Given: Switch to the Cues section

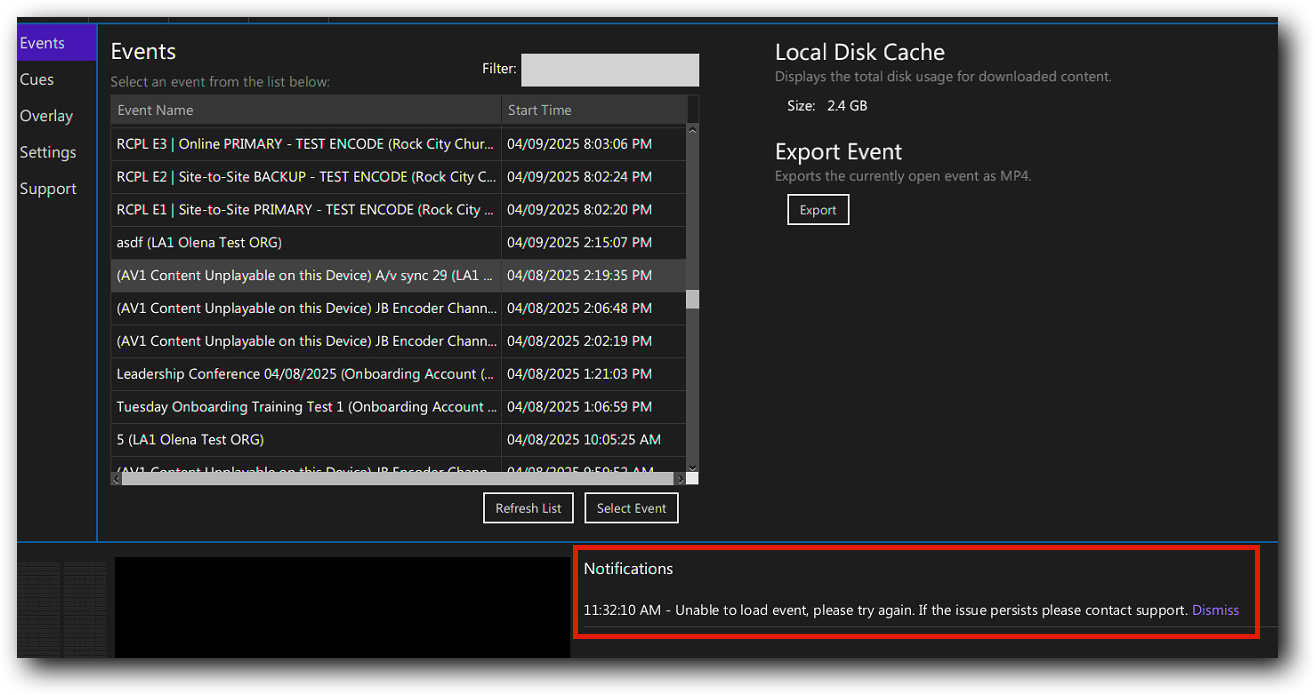Looking at the screenshot, I should (37, 80).
